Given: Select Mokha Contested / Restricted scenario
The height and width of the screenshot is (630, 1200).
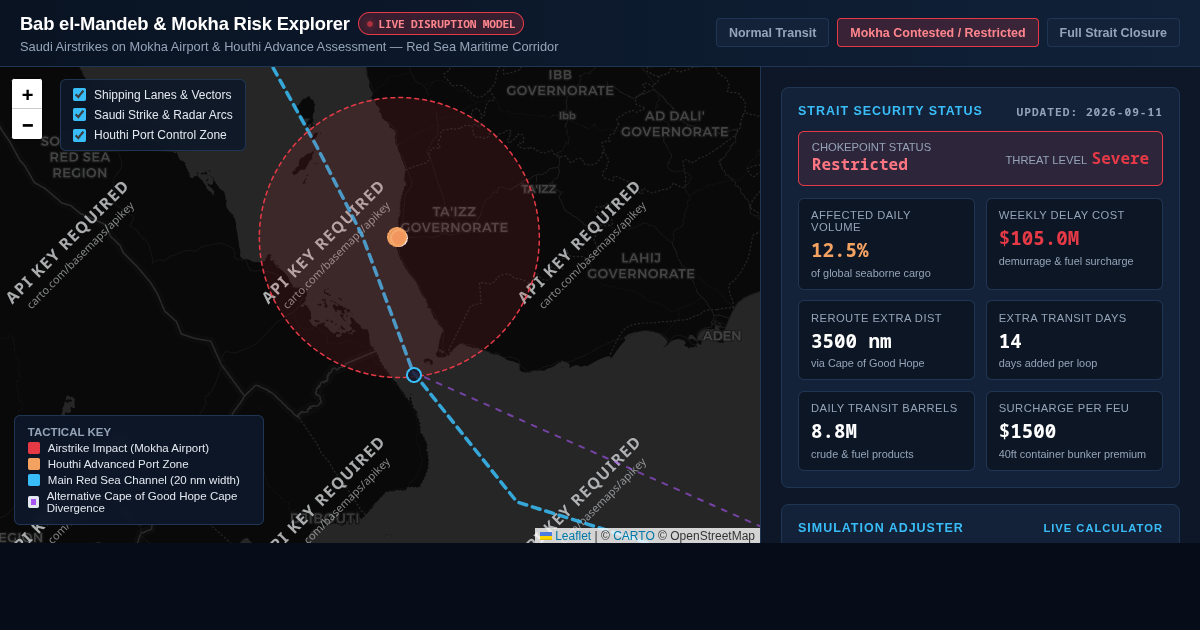Looking at the screenshot, I should (x=938, y=32).
